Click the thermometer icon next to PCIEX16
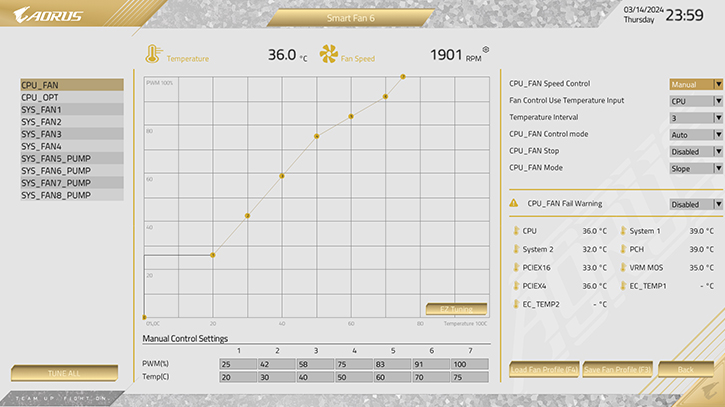The image size is (725, 407). pos(516,267)
